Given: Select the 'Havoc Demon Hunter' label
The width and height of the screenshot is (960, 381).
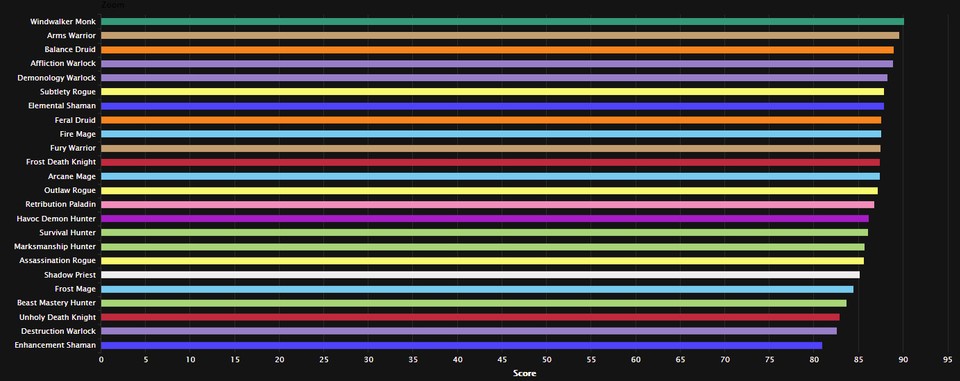Looking at the screenshot, I should point(57,219).
